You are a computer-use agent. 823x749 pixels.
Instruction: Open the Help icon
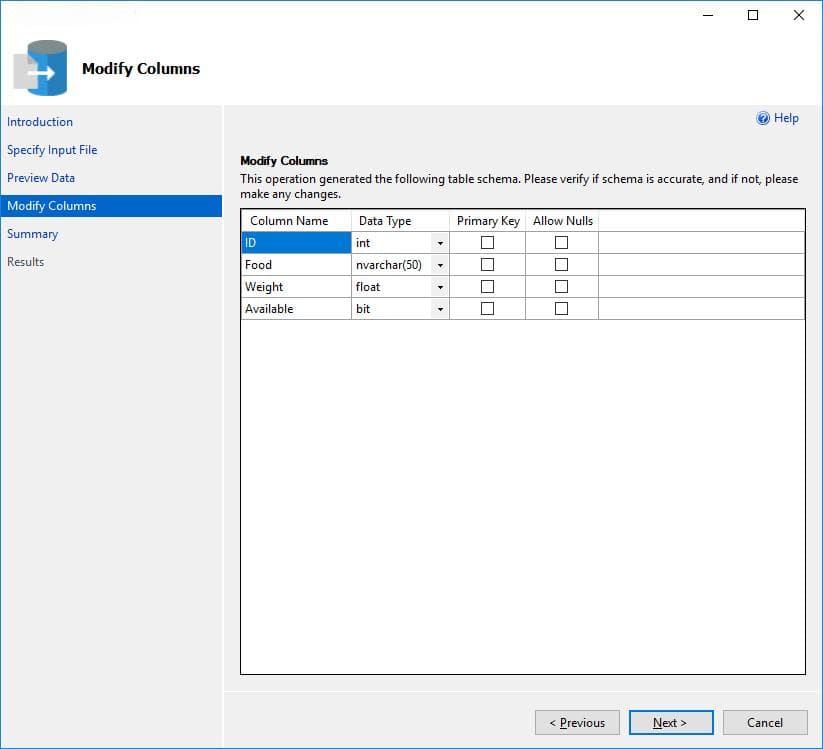pos(763,118)
